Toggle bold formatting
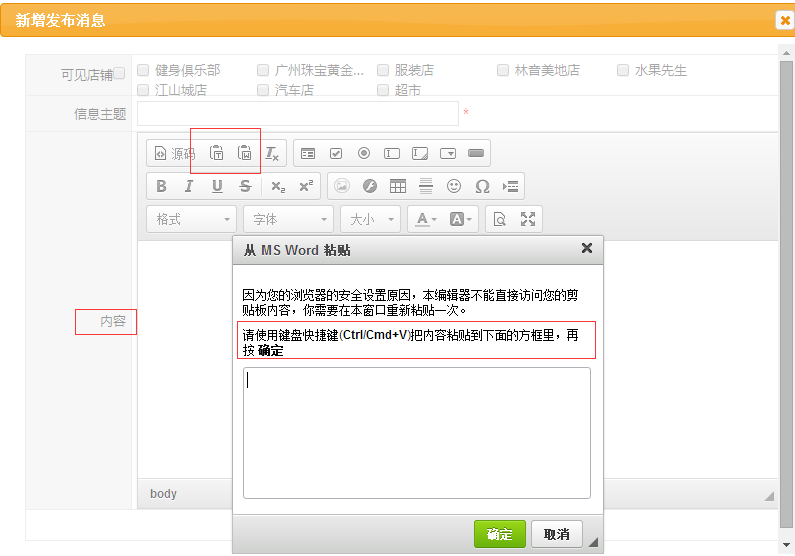 click(161, 186)
